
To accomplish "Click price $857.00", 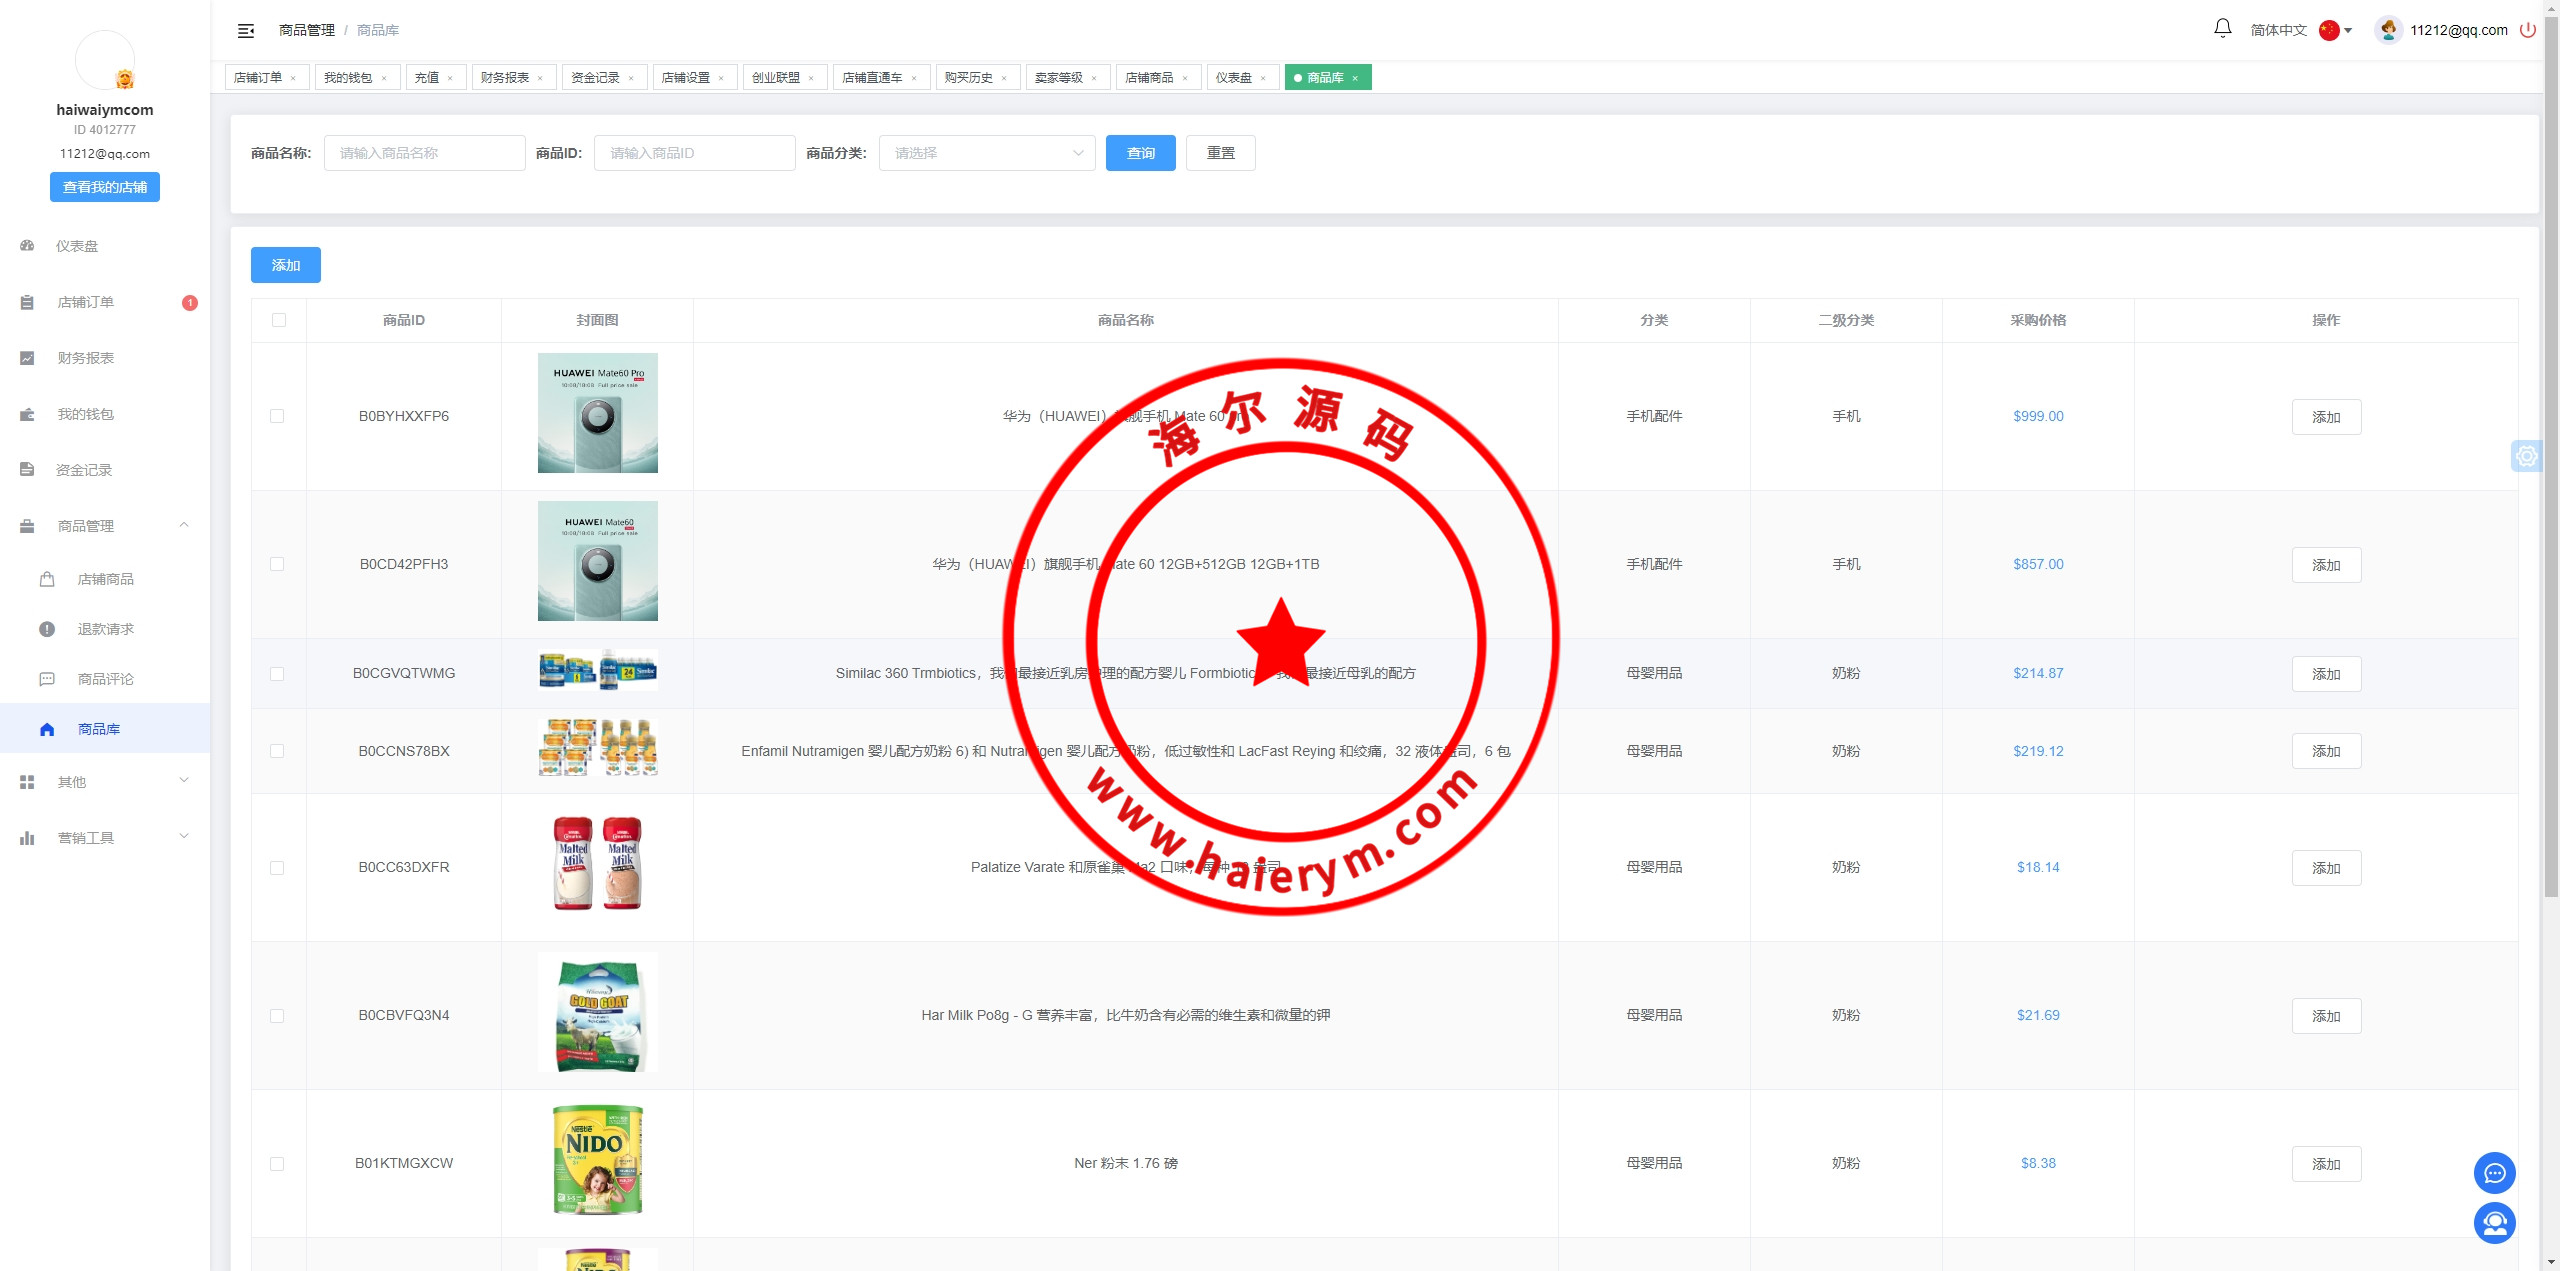I will pos(2038,564).
